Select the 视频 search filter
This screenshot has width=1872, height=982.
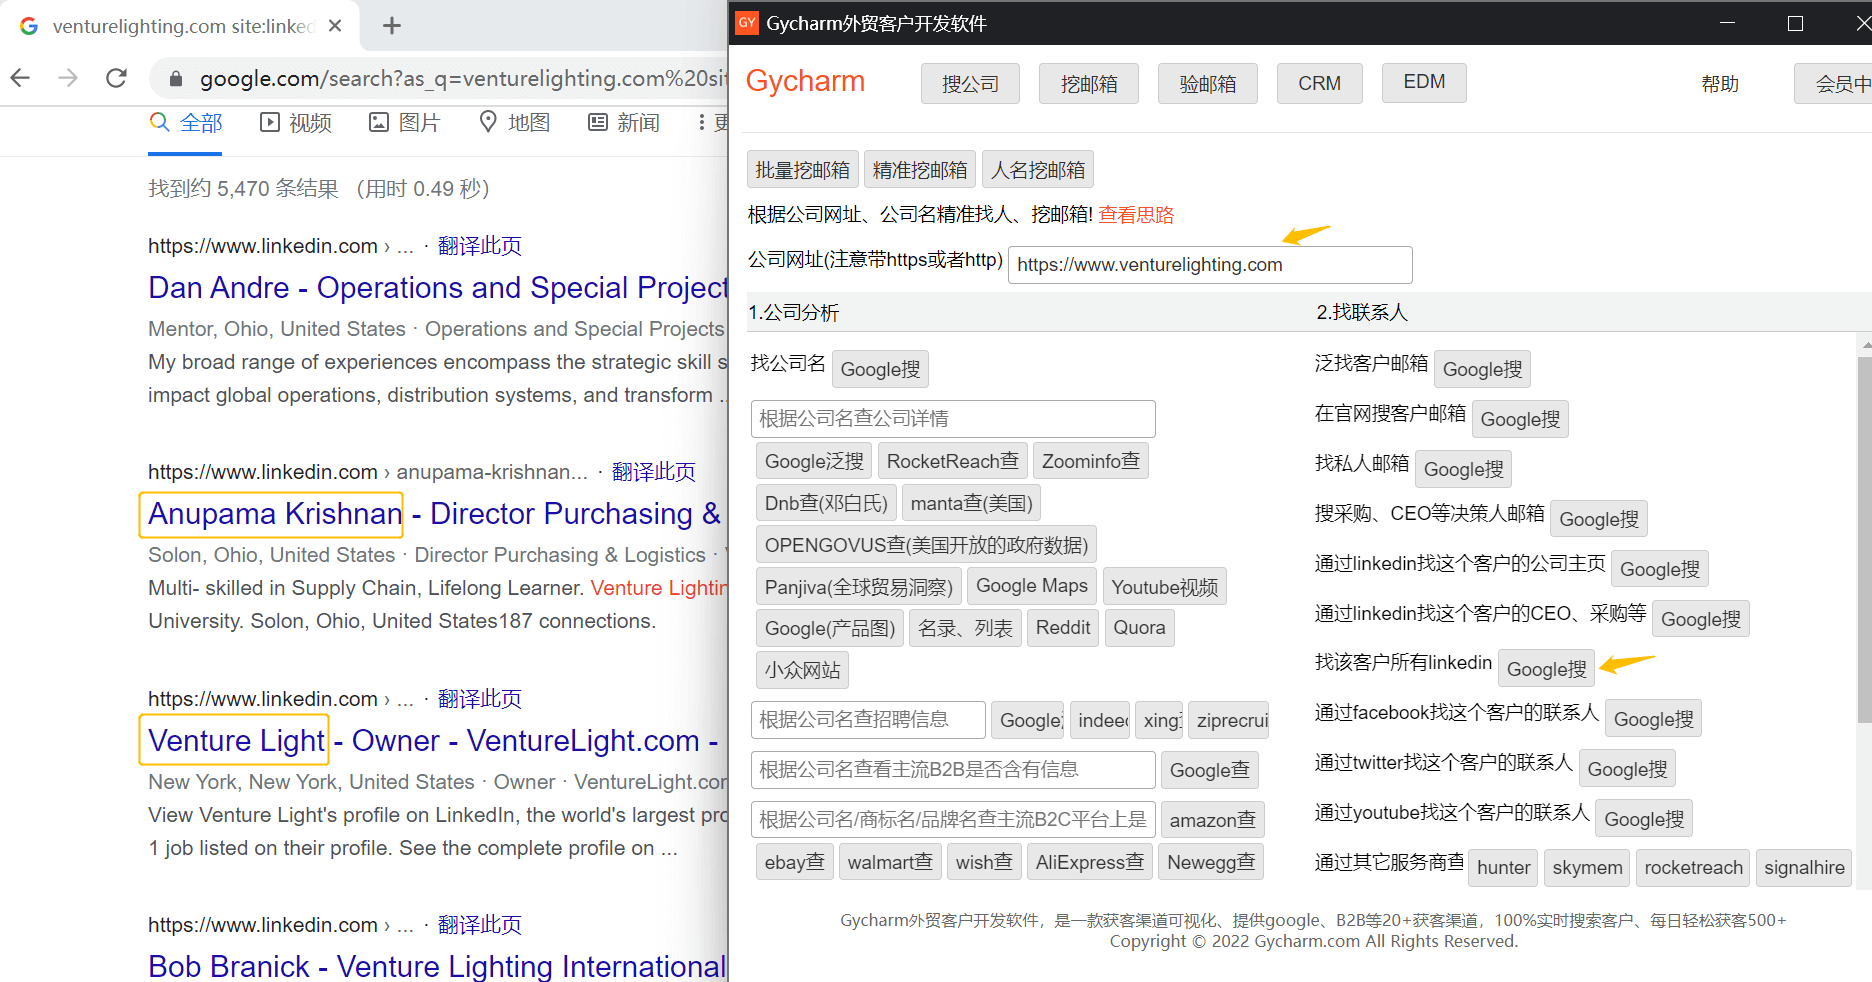[x=296, y=122]
